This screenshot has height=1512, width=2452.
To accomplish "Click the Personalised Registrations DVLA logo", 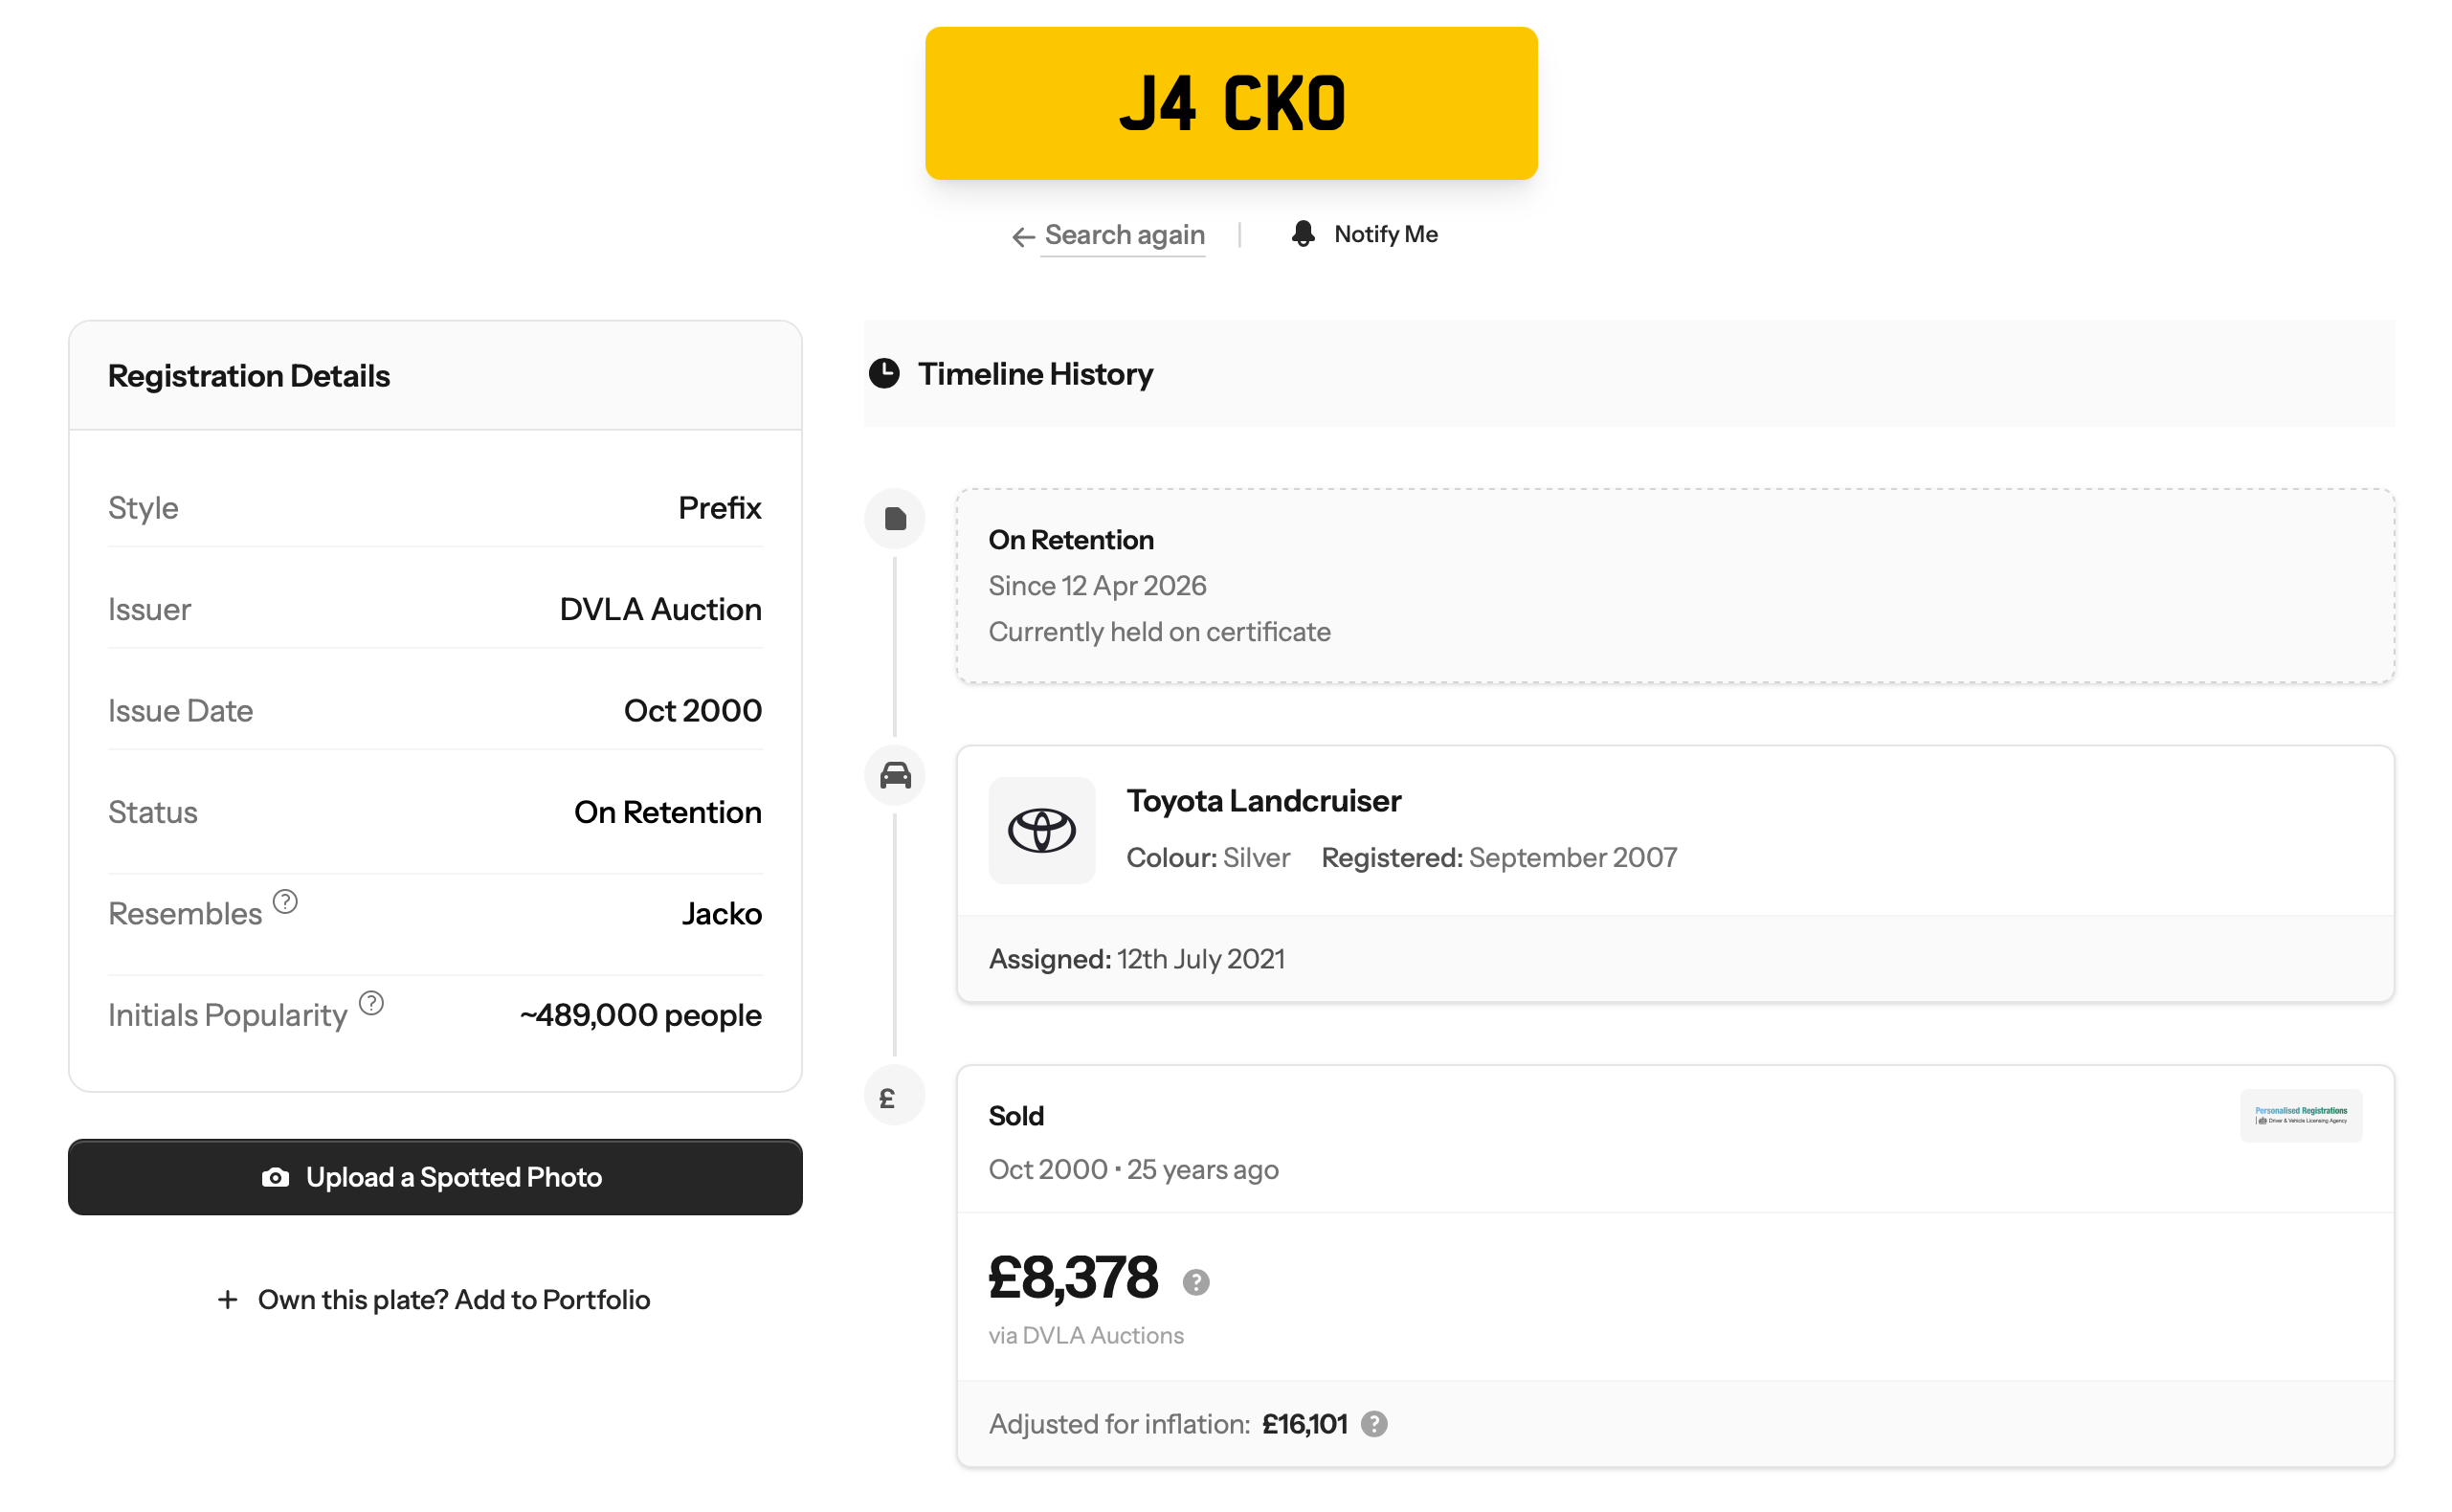I will click(2299, 1115).
